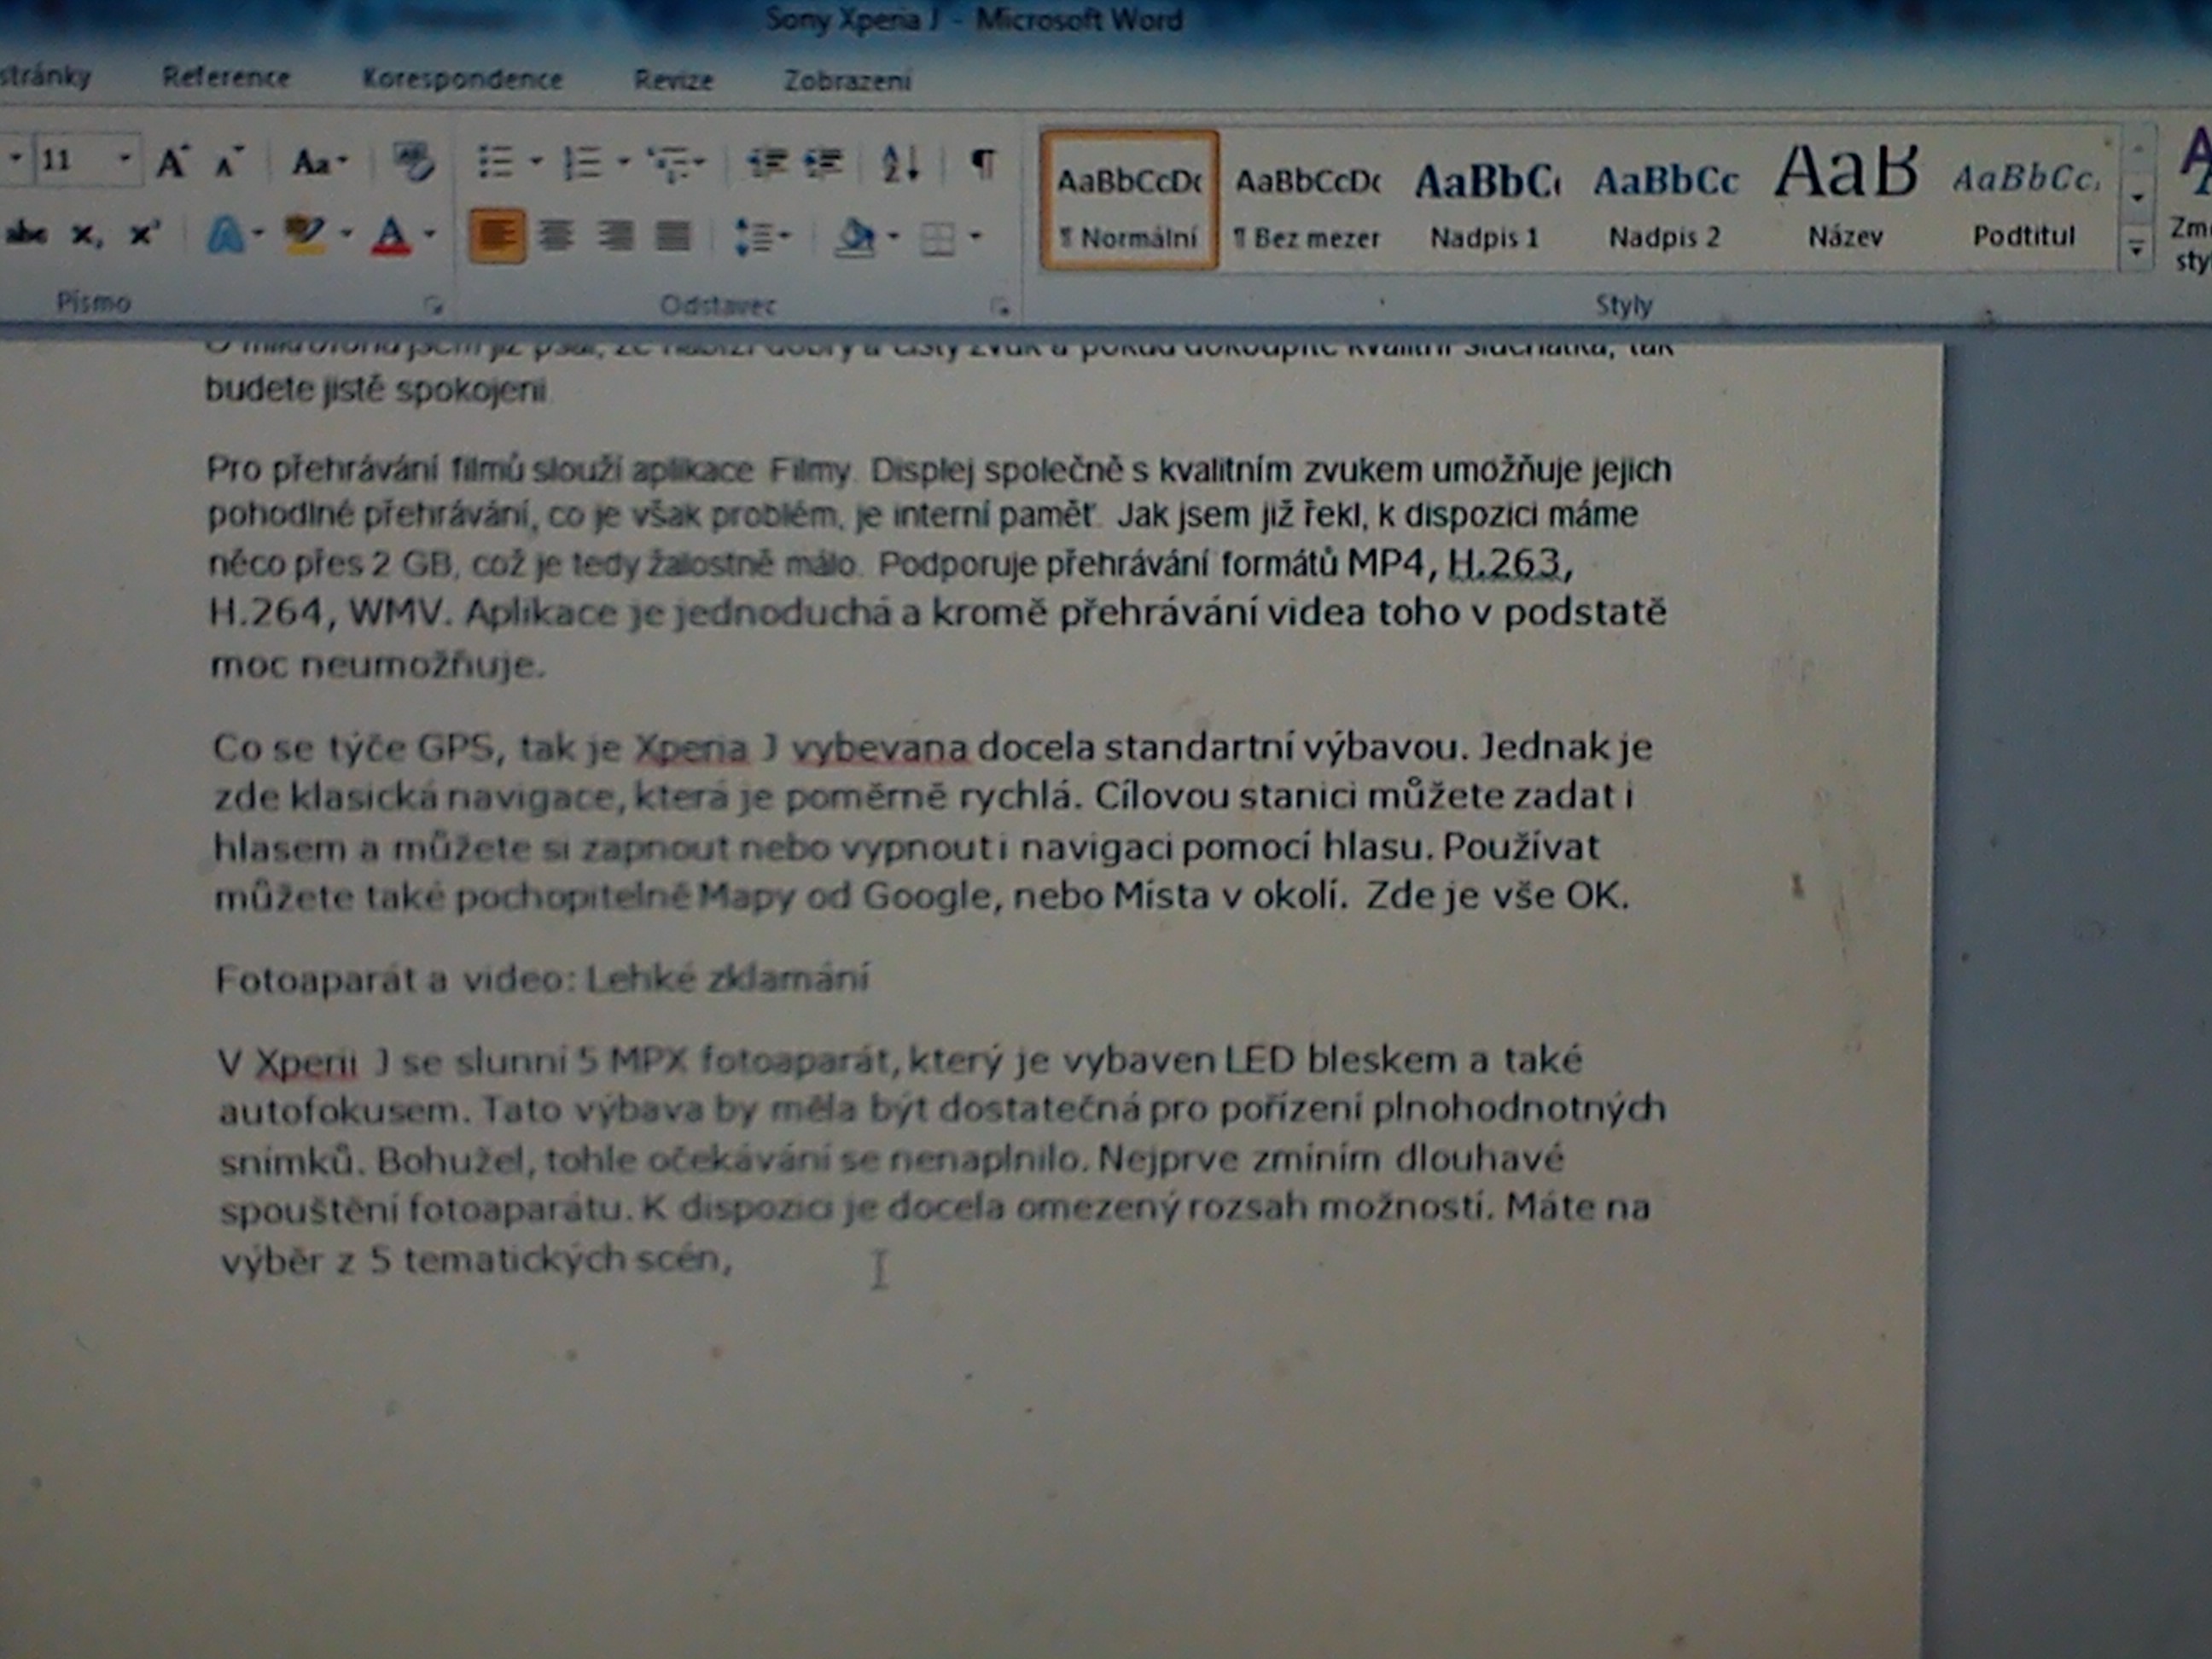Click the misspelled word vybevana
The width and height of the screenshot is (2212, 1659).
880,748
